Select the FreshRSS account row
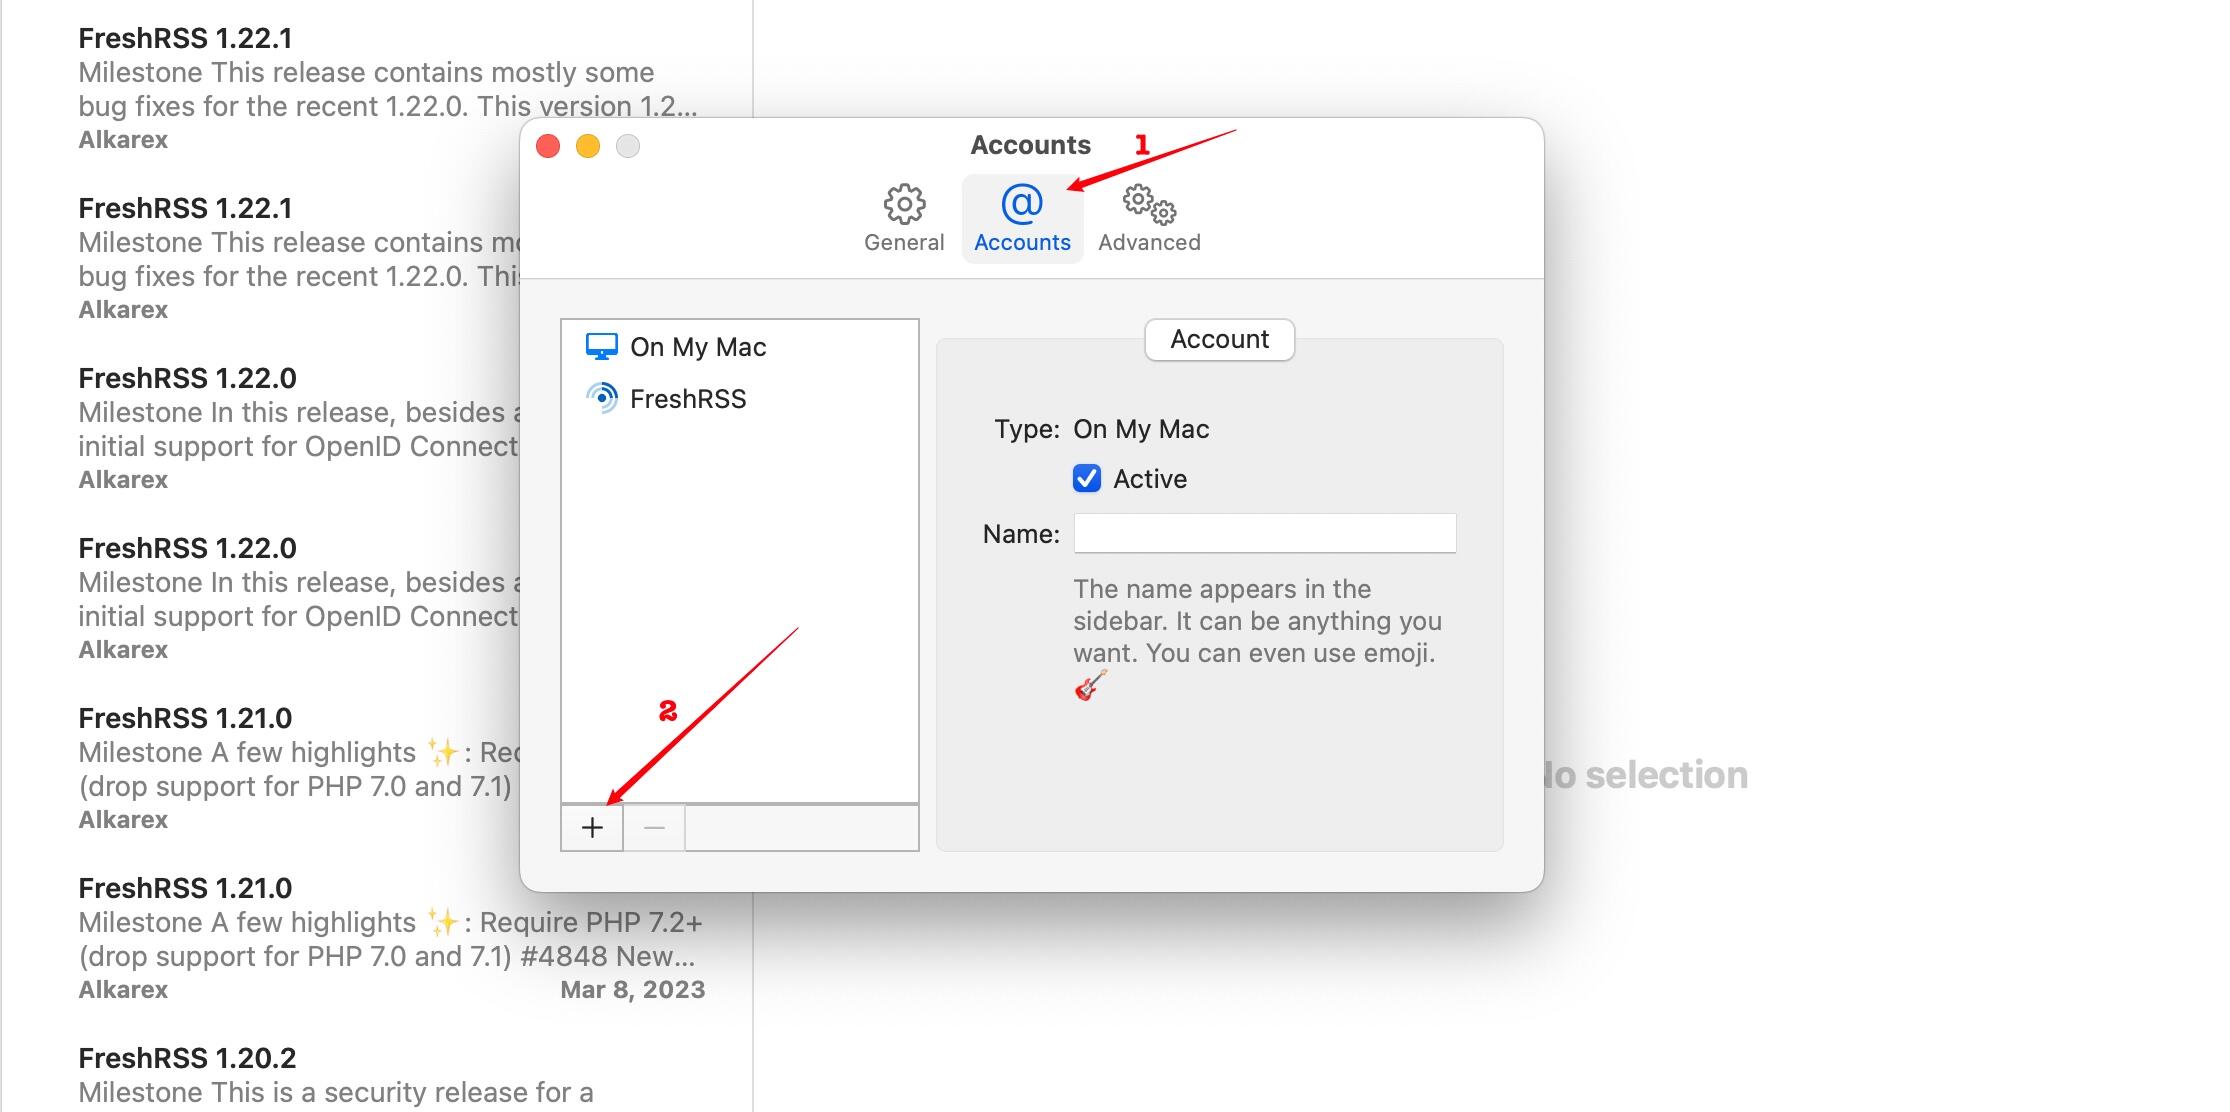This screenshot has width=2230, height=1112. coord(688,399)
